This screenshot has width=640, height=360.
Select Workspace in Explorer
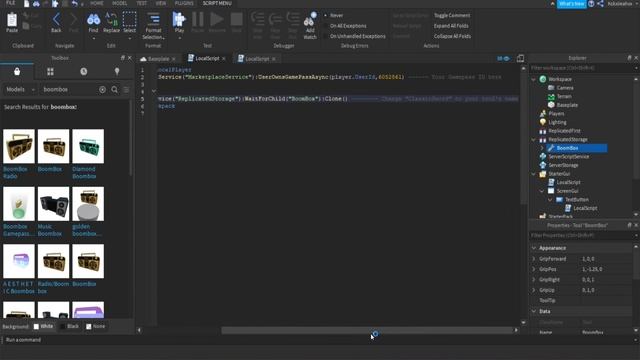[560, 79]
